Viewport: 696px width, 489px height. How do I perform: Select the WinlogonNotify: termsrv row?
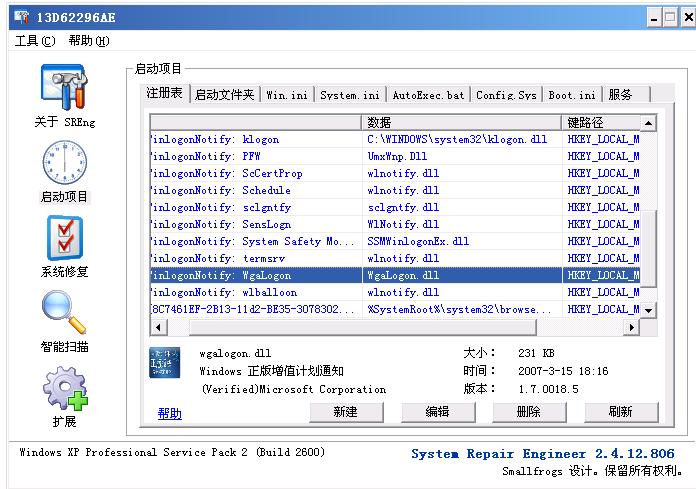(395, 258)
